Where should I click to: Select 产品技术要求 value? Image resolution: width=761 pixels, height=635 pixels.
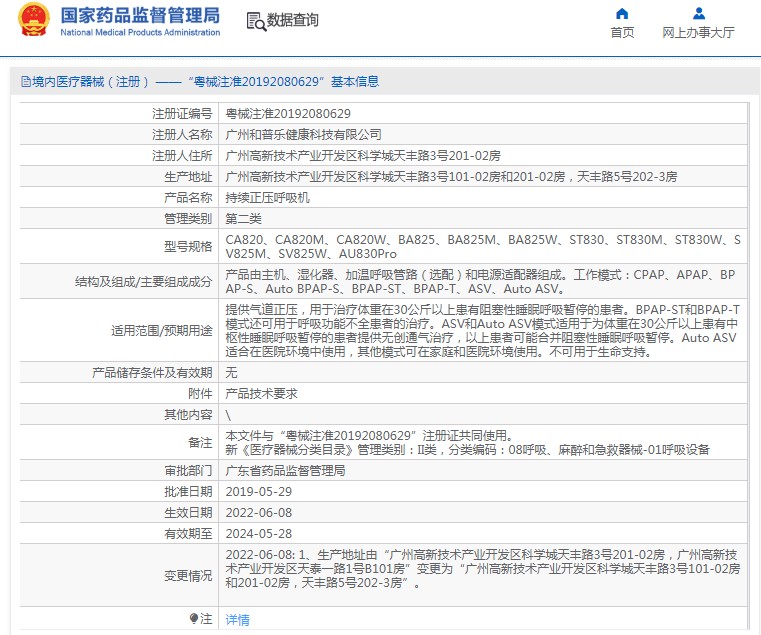[261, 393]
